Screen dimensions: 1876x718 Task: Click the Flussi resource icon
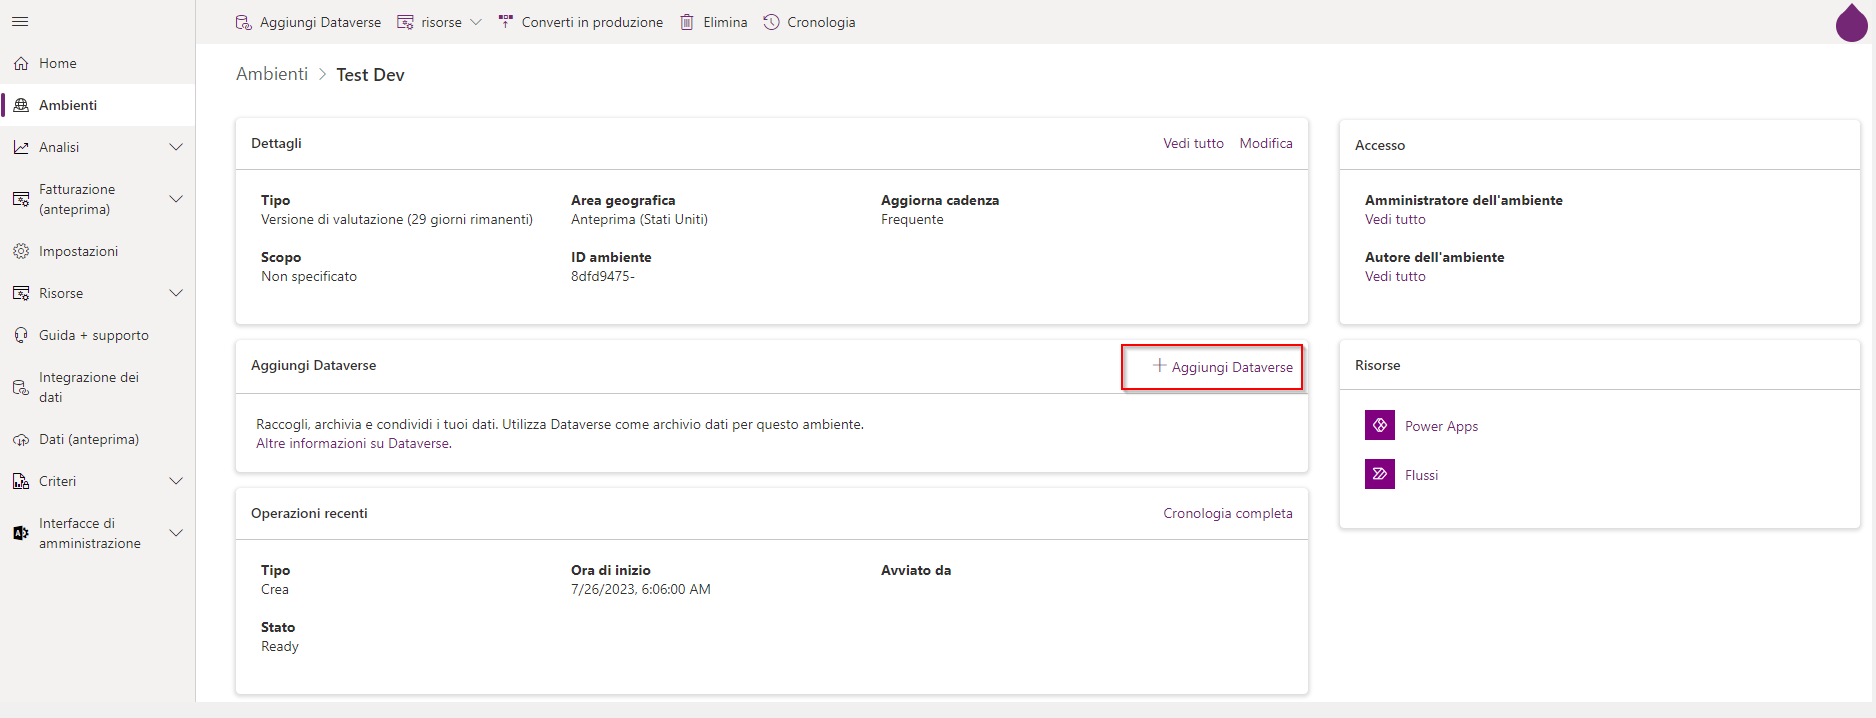point(1379,474)
